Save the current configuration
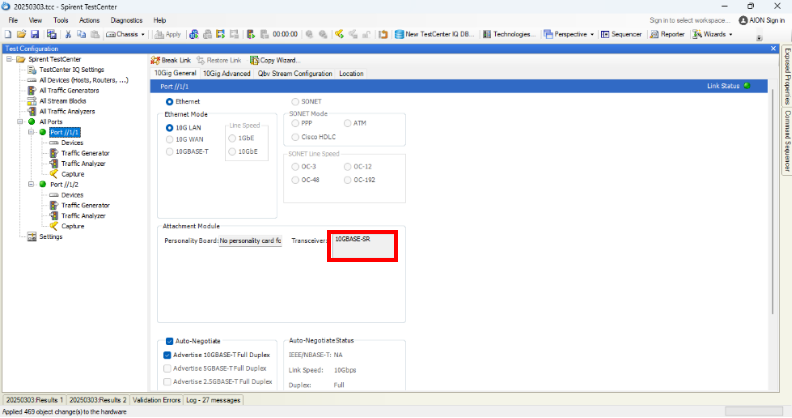Image resolution: width=792 pixels, height=418 pixels. (35, 34)
